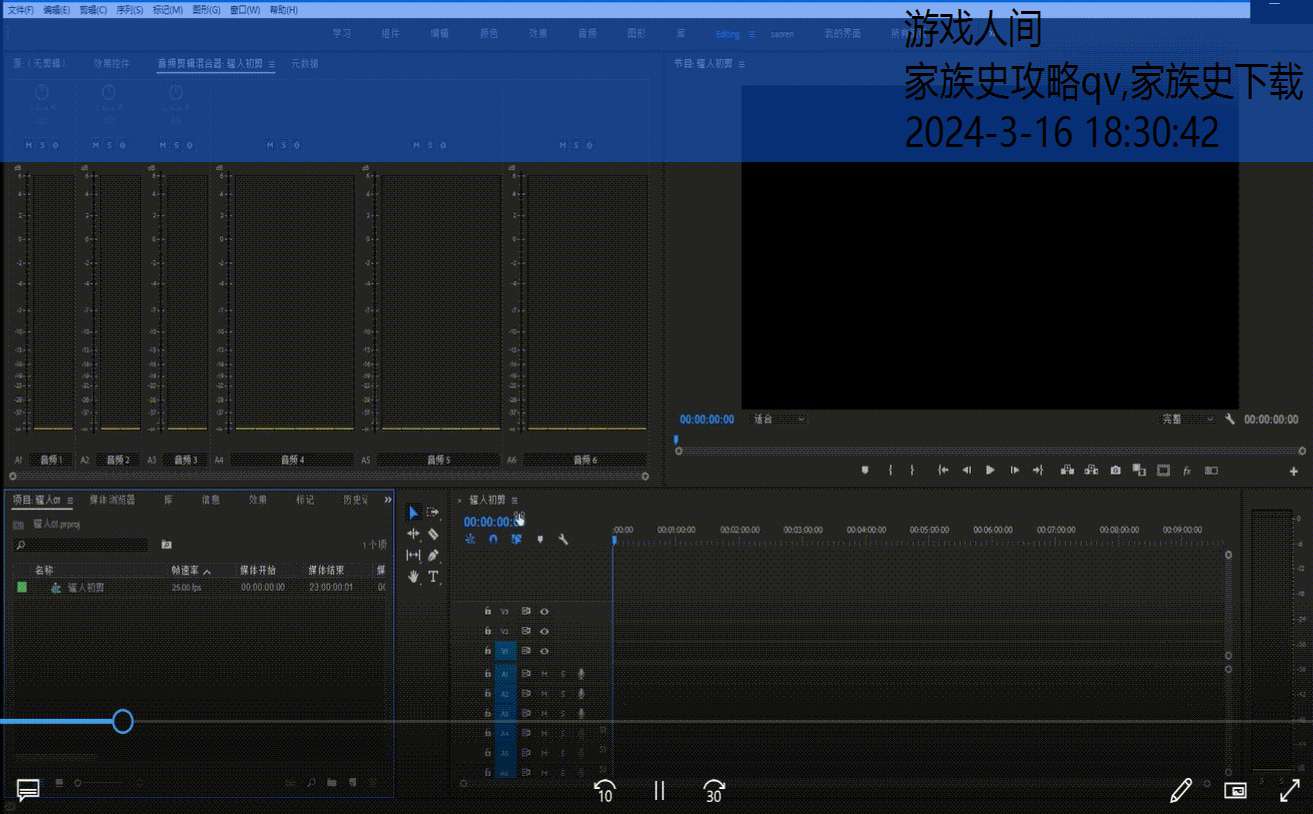Step back one frame in Program monitor
This screenshot has width=1313, height=814.
tap(967, 470)
